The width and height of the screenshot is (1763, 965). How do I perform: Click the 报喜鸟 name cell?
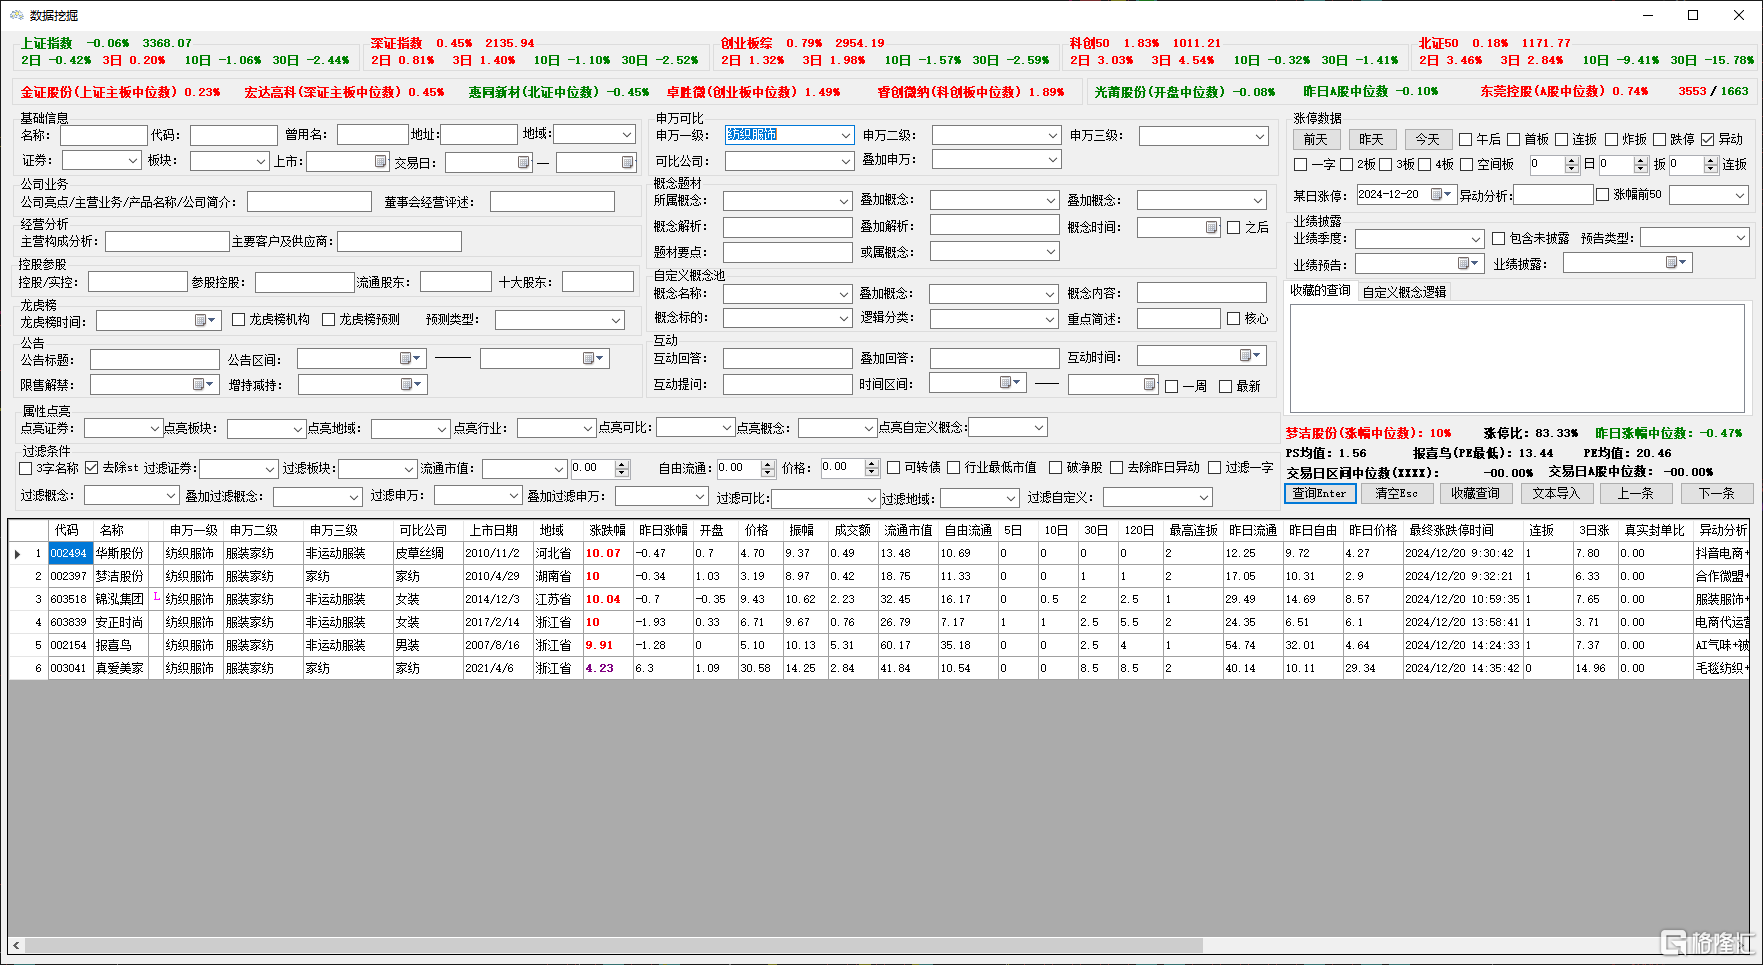[x=120, y=645]
